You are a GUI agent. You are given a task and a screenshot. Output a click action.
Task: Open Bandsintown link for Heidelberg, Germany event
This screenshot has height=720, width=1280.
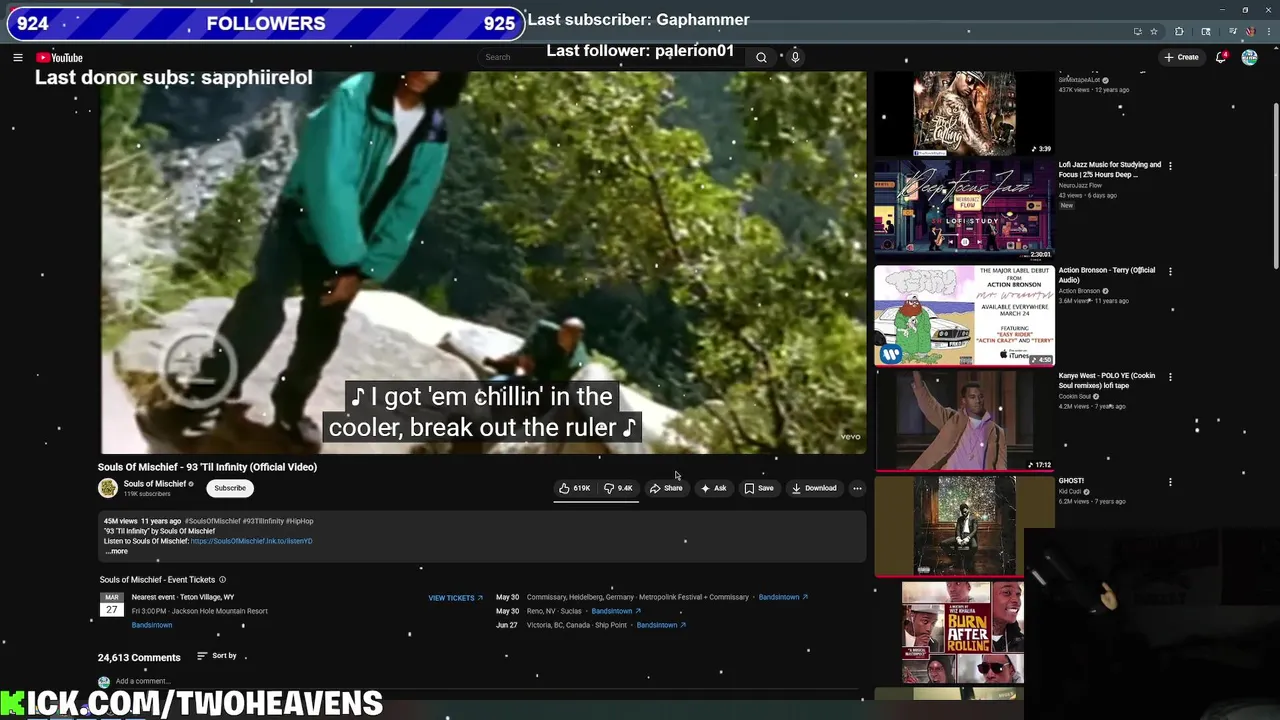click(x=783, y=597)
